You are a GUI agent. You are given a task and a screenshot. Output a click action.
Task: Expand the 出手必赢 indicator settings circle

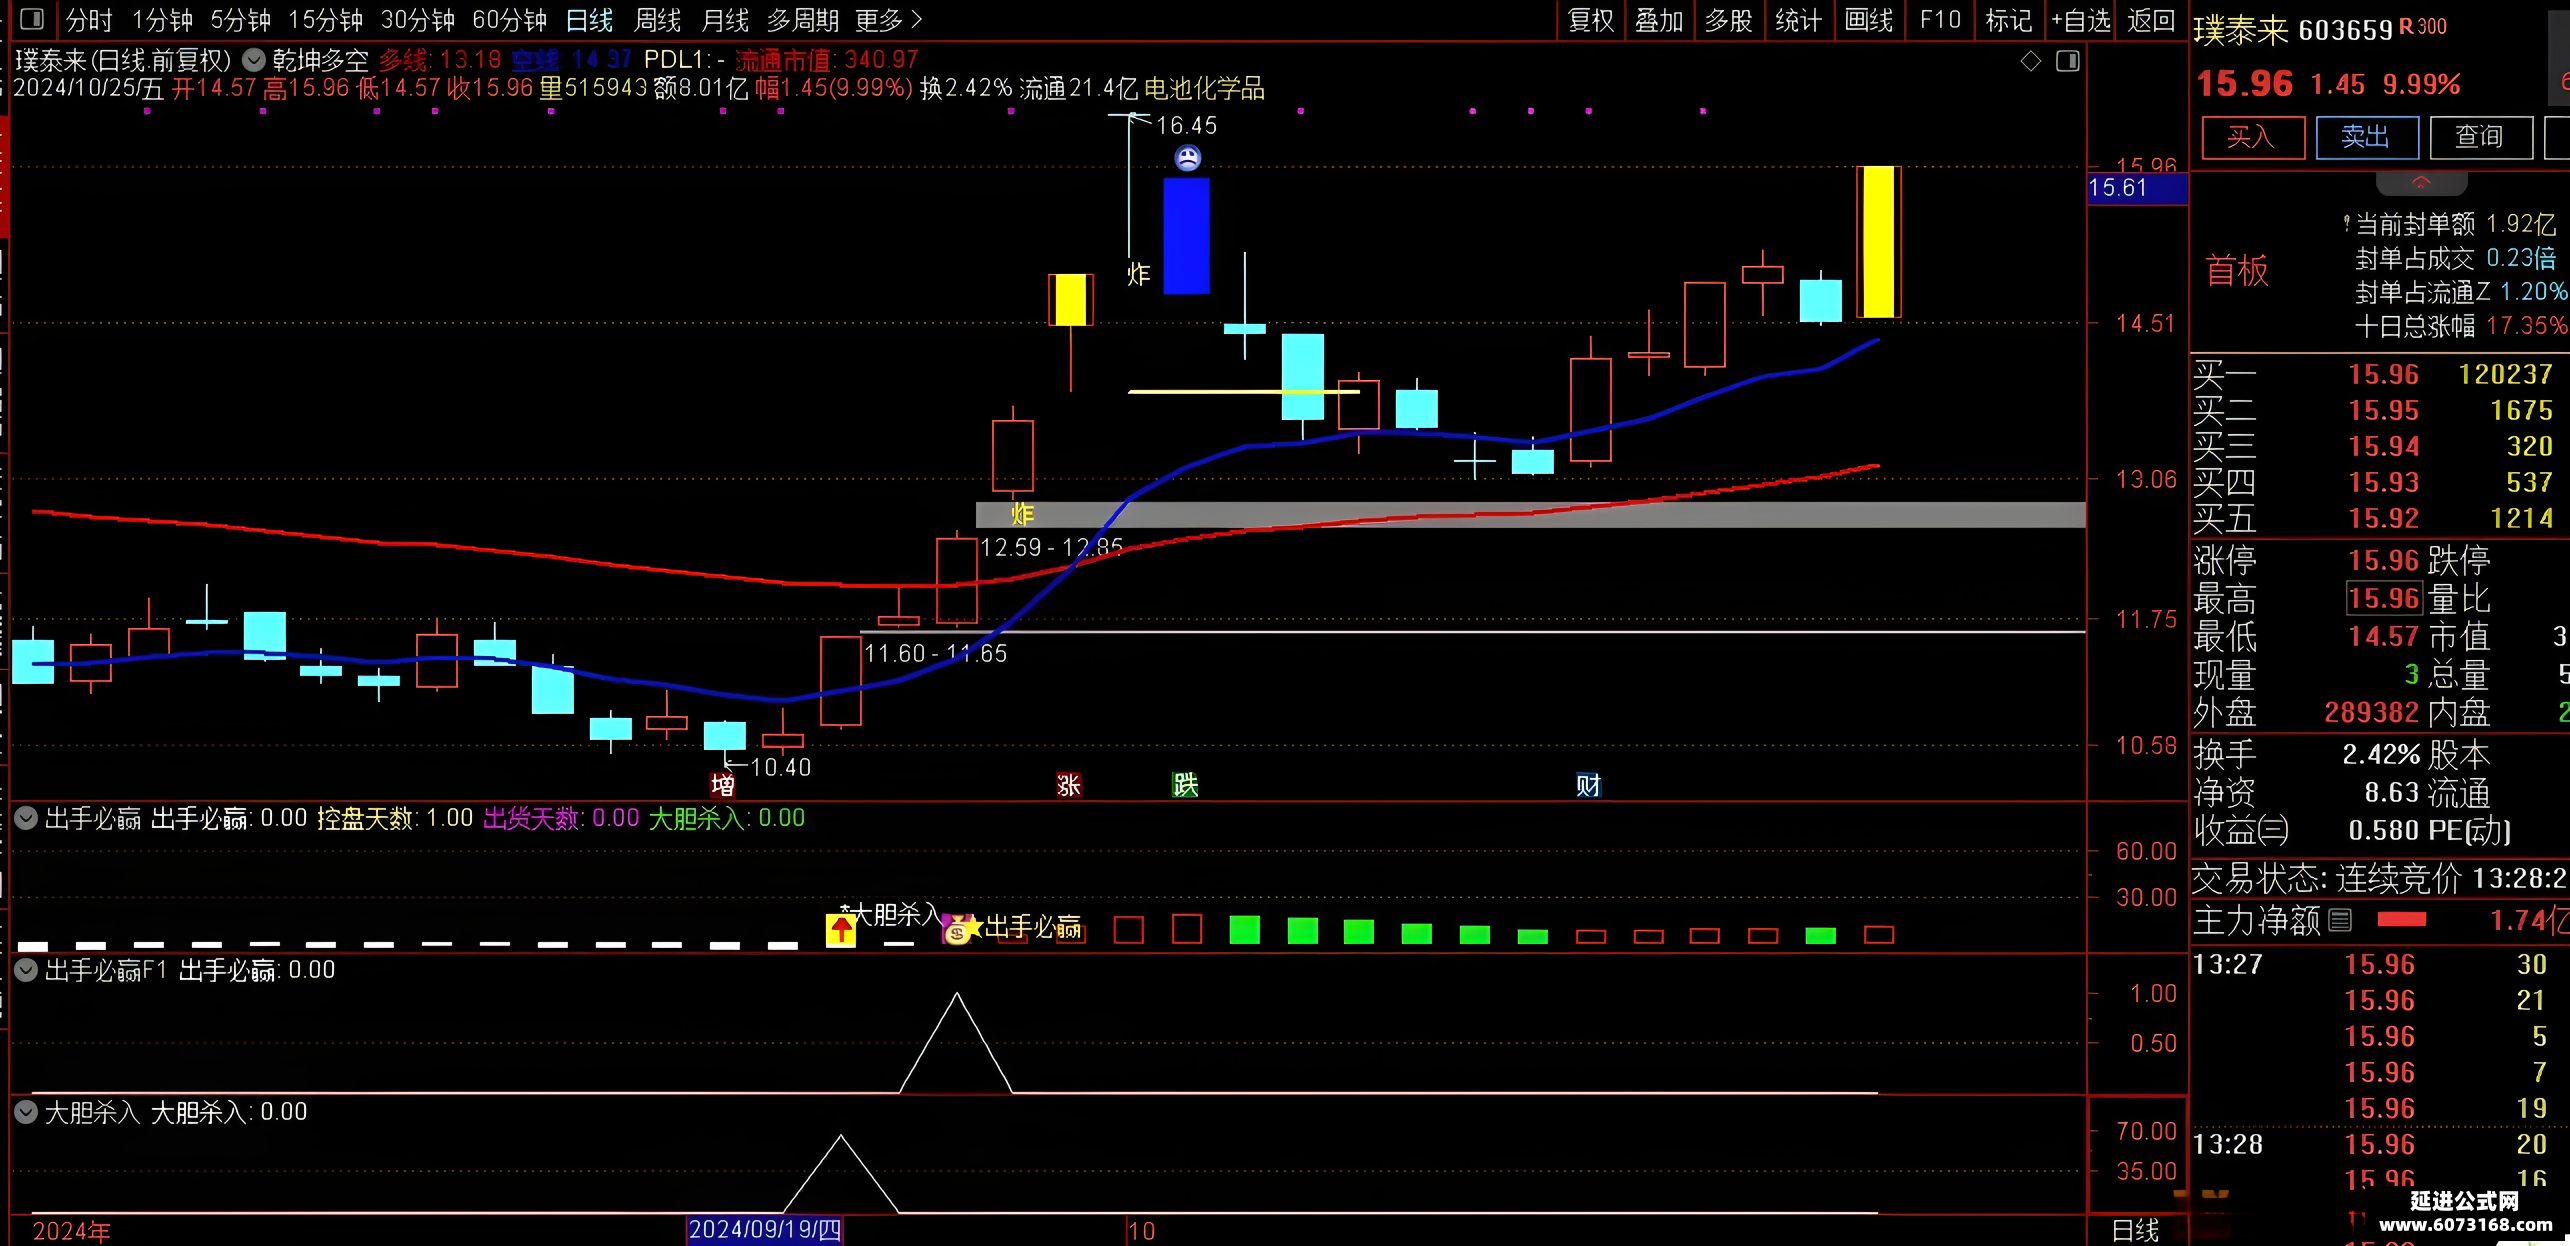click(26, 818)
